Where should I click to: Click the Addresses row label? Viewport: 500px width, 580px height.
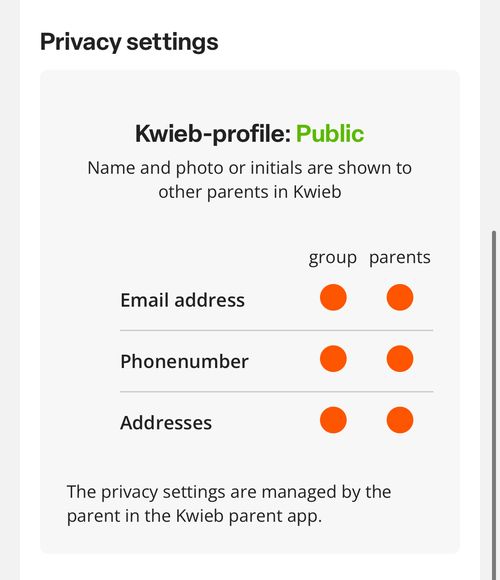click(x=166, y=423)
